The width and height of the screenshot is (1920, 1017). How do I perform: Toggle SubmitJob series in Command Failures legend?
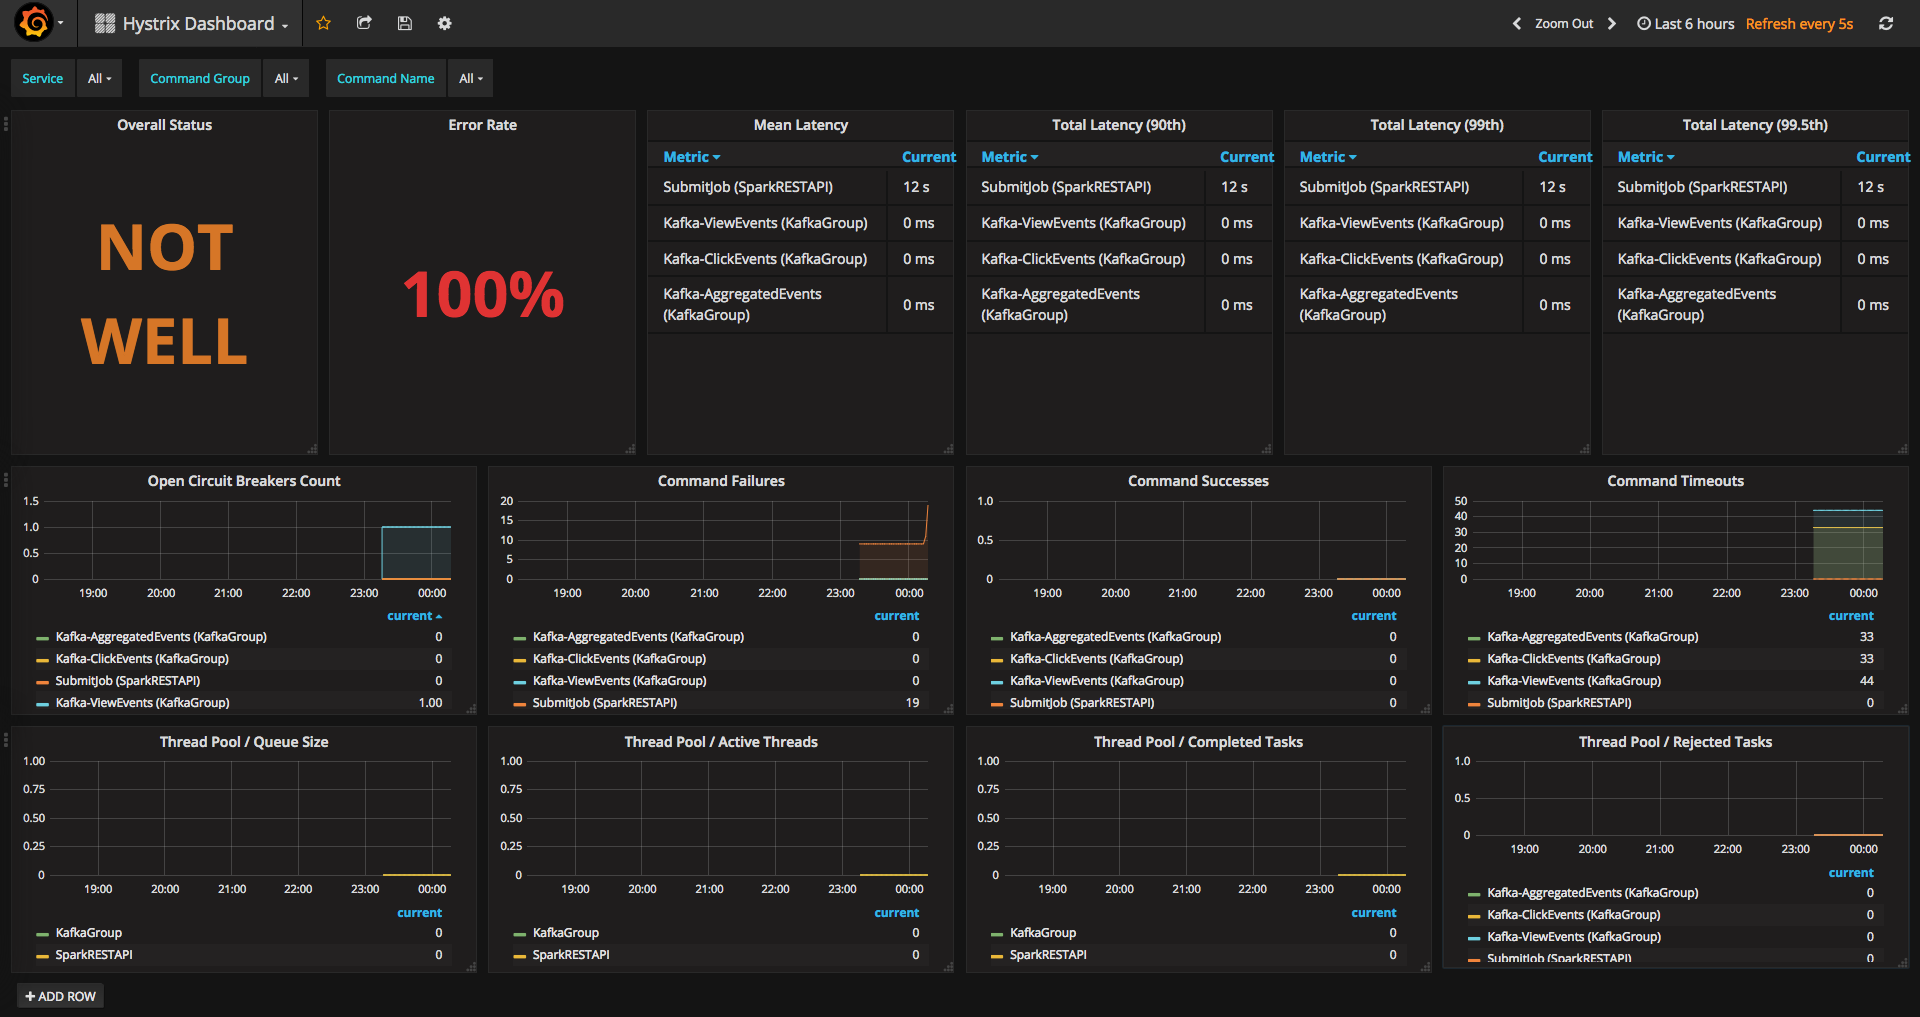[x=604, y=703]
